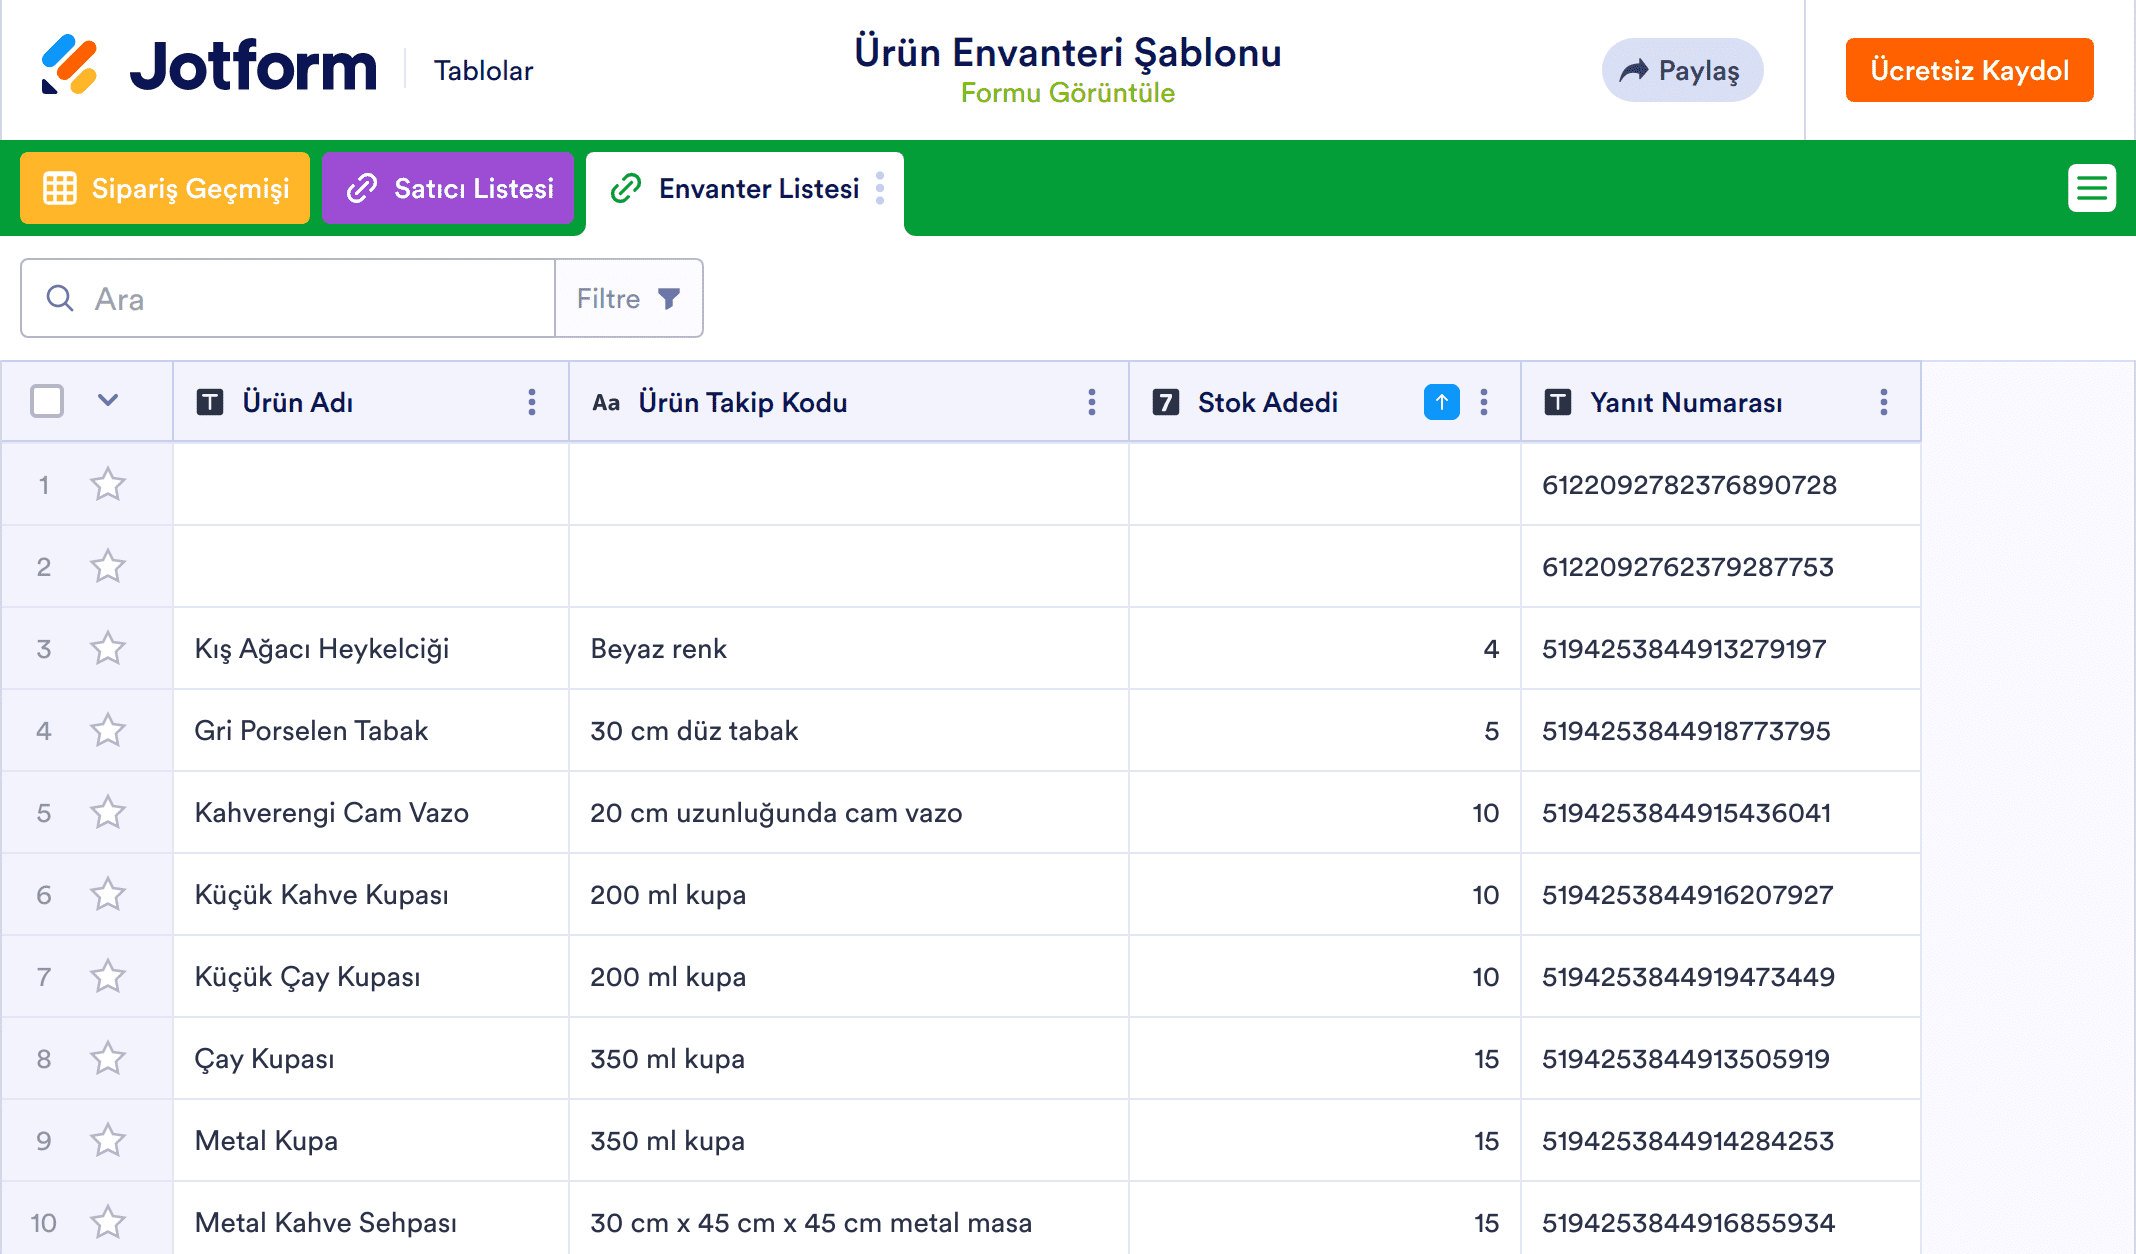This screenshot has width=2136, height=1254.
Task: Open the Formu Görüntüle link
Action: coord(1067,93)
